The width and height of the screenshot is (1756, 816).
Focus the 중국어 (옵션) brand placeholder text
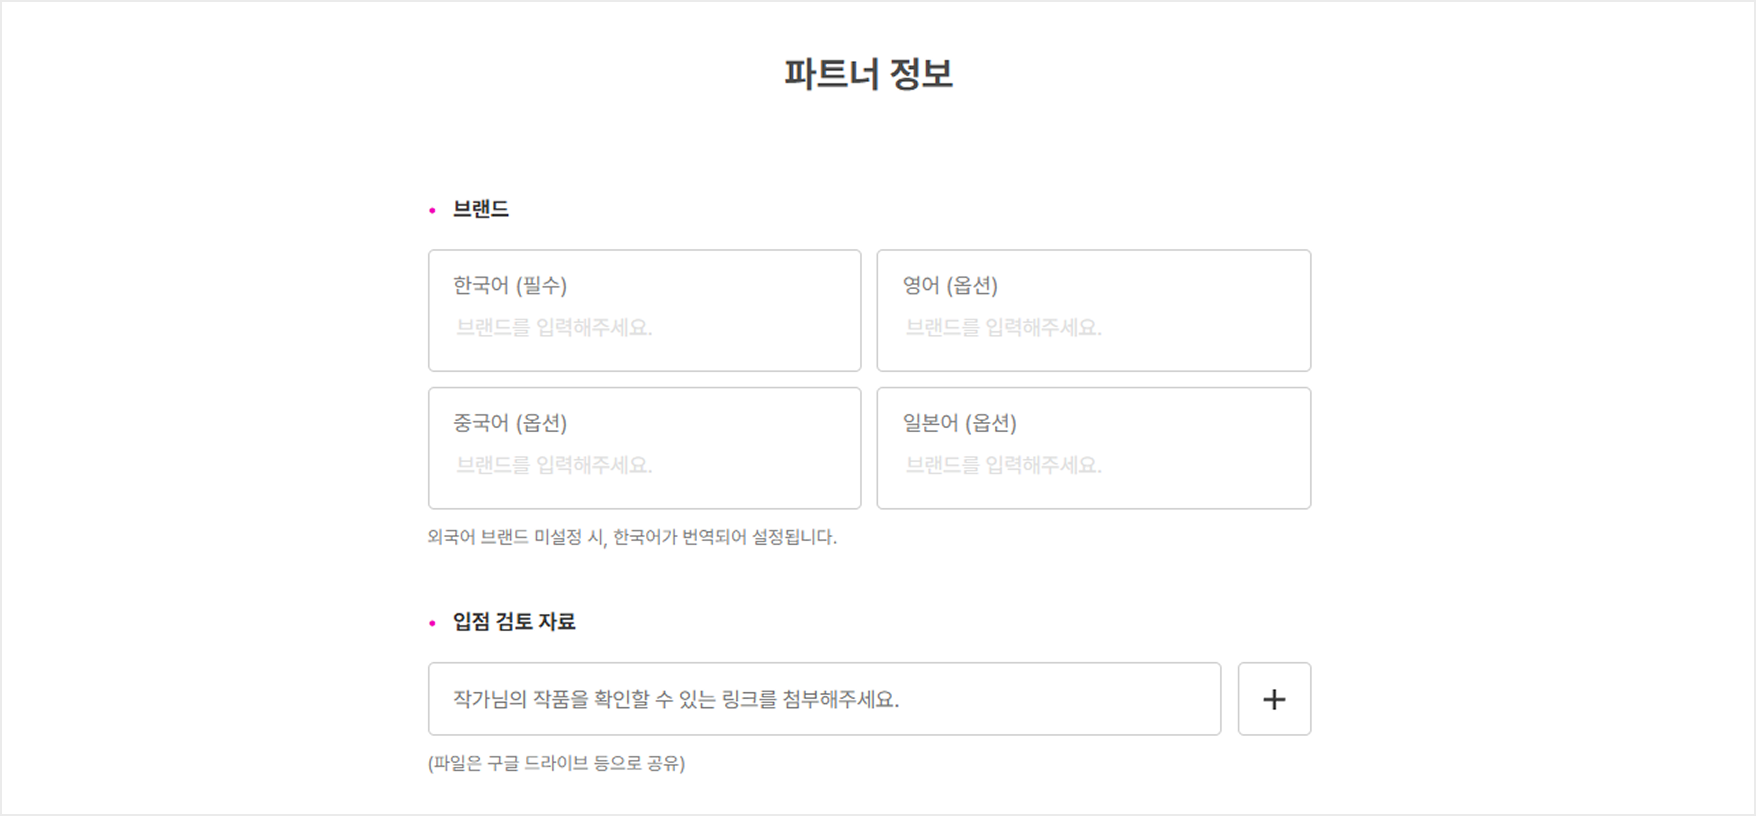[x=554, y=465]
